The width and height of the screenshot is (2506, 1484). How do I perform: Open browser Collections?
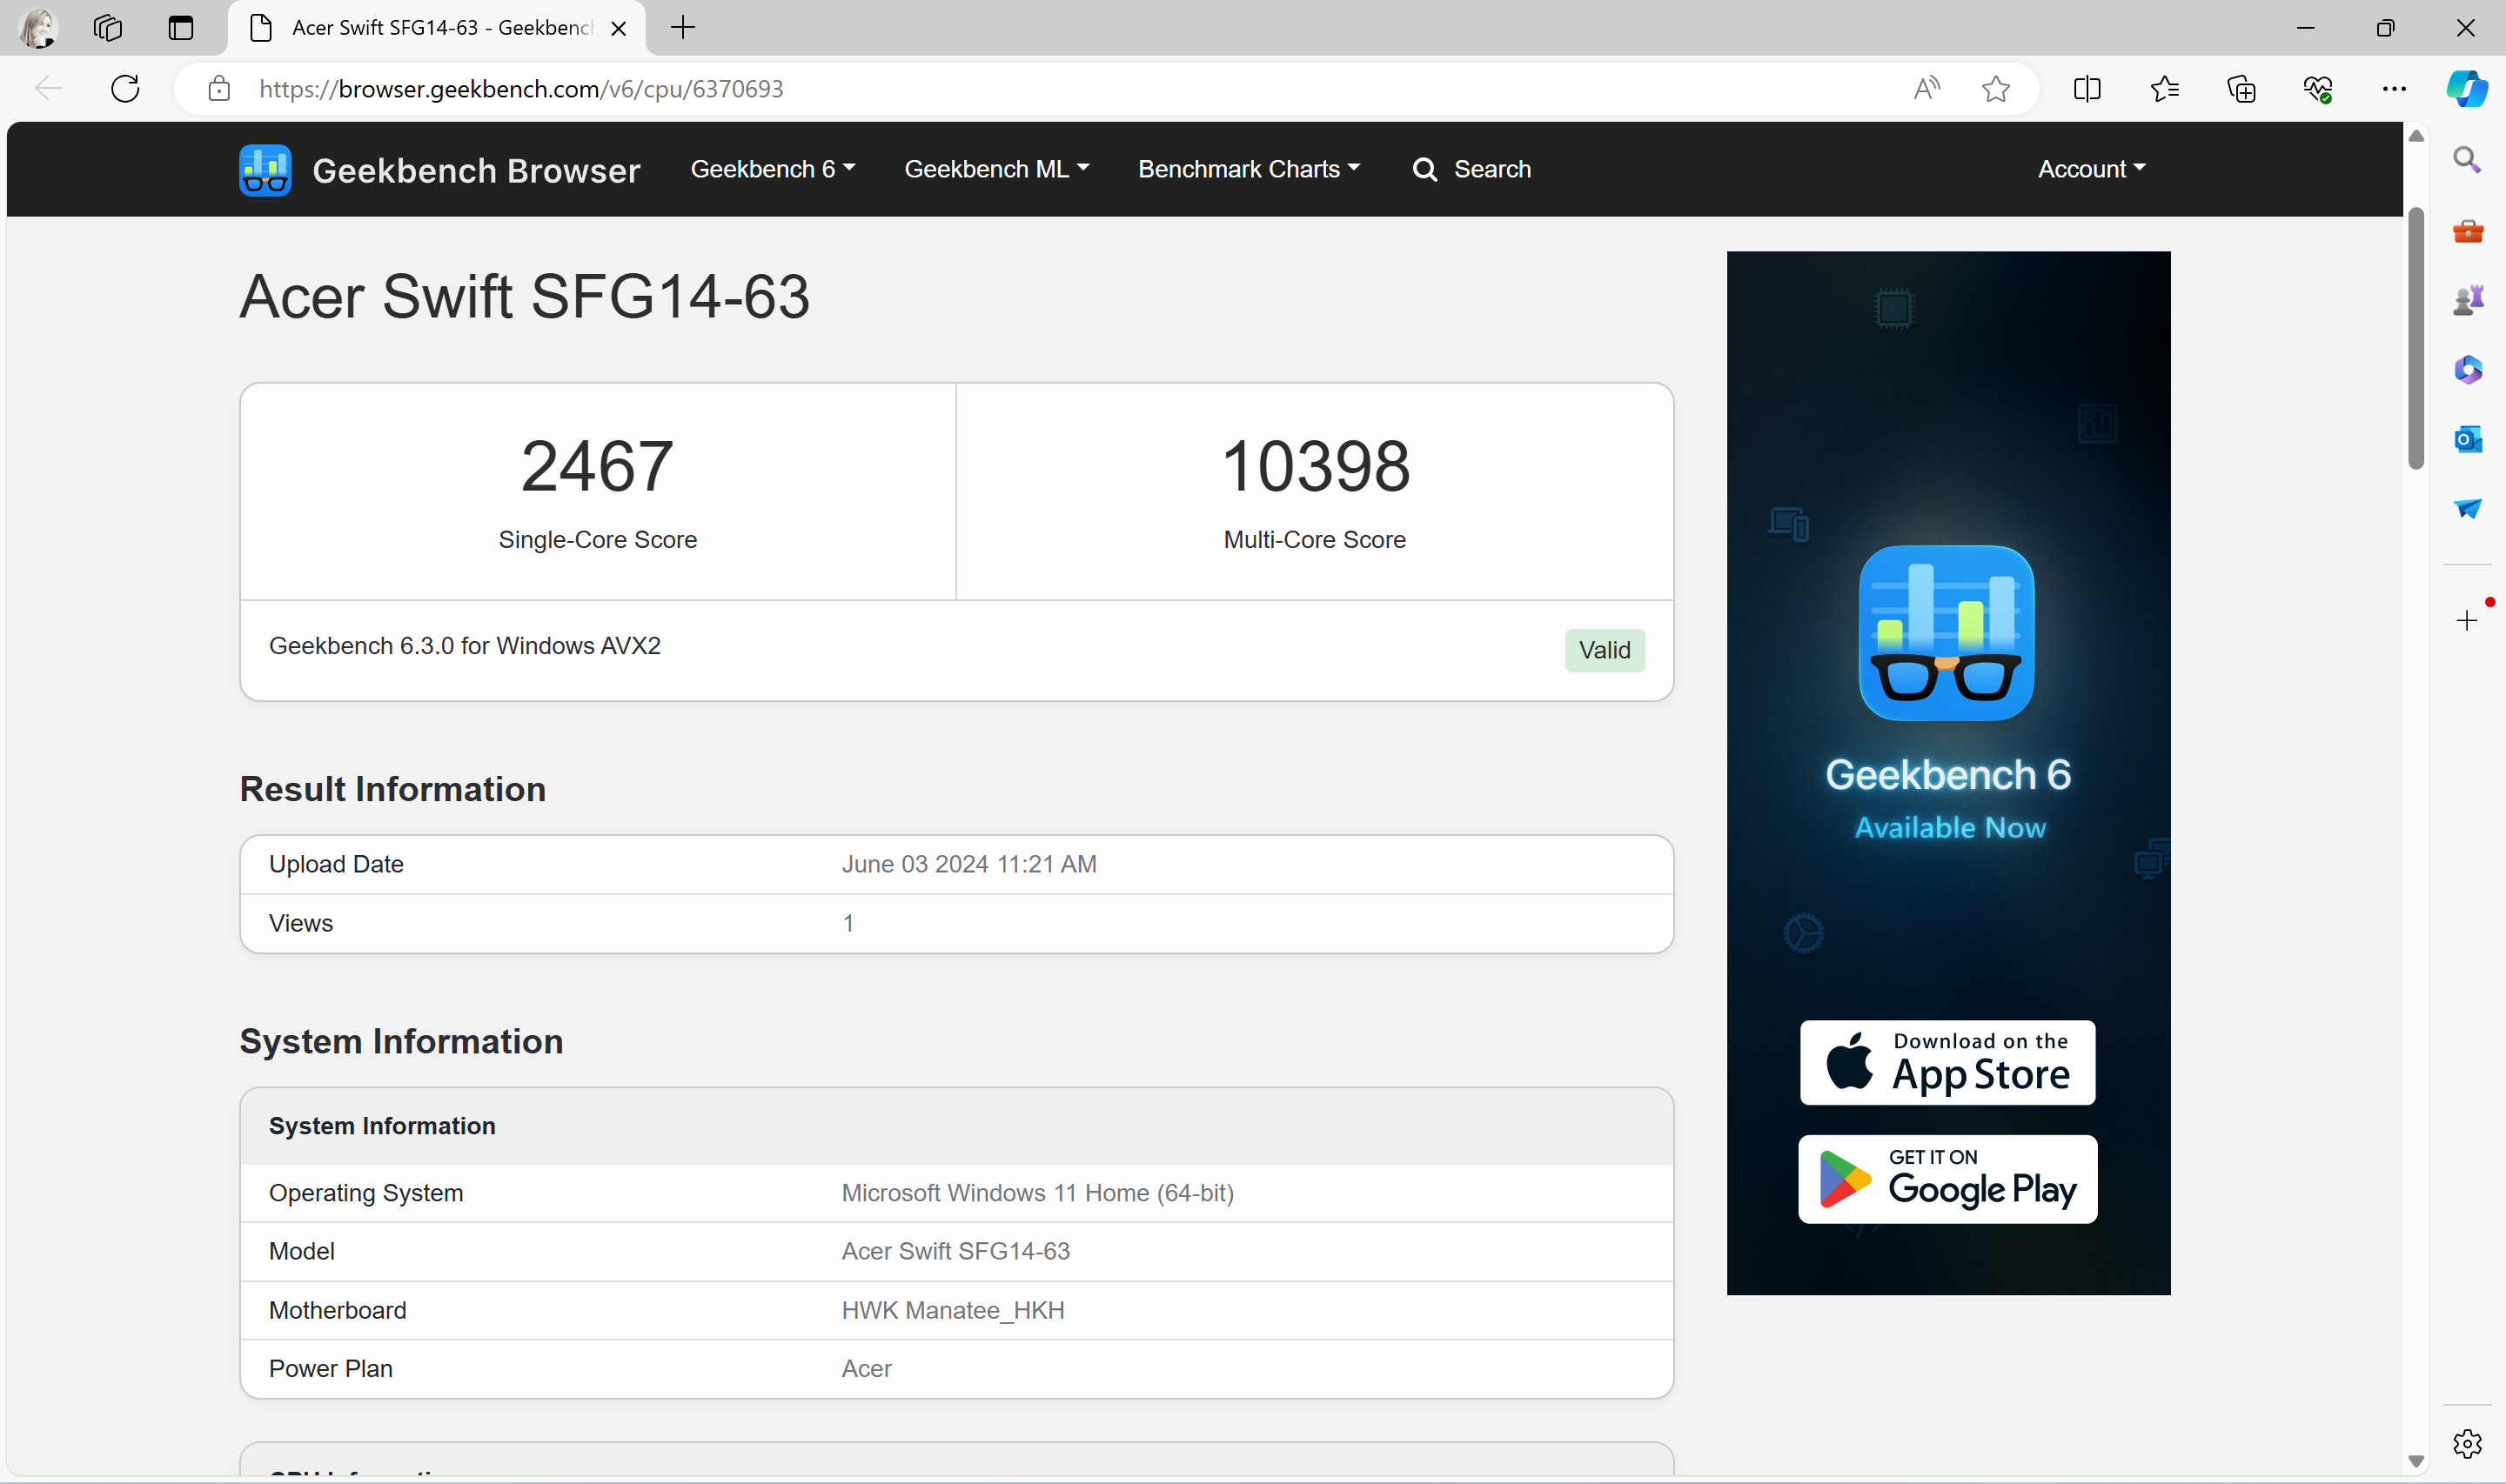click(x=2241, y=89)
